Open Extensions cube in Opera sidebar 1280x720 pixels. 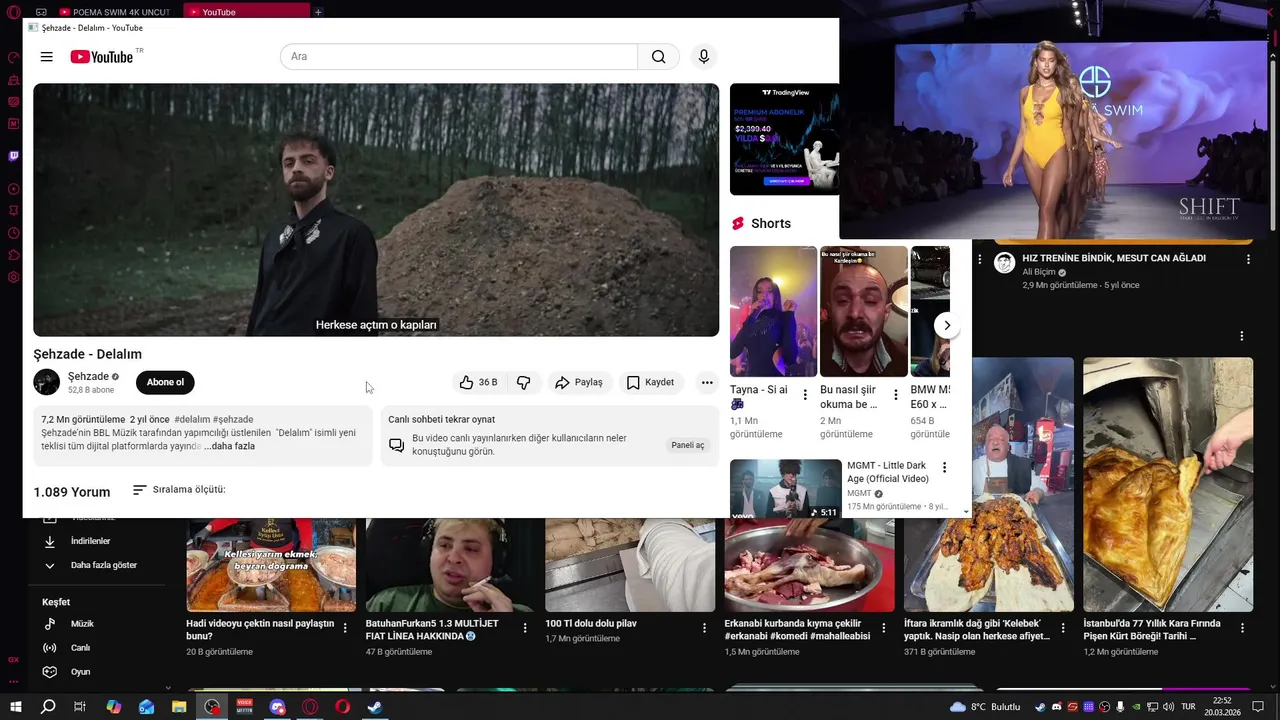coord(13,255)
